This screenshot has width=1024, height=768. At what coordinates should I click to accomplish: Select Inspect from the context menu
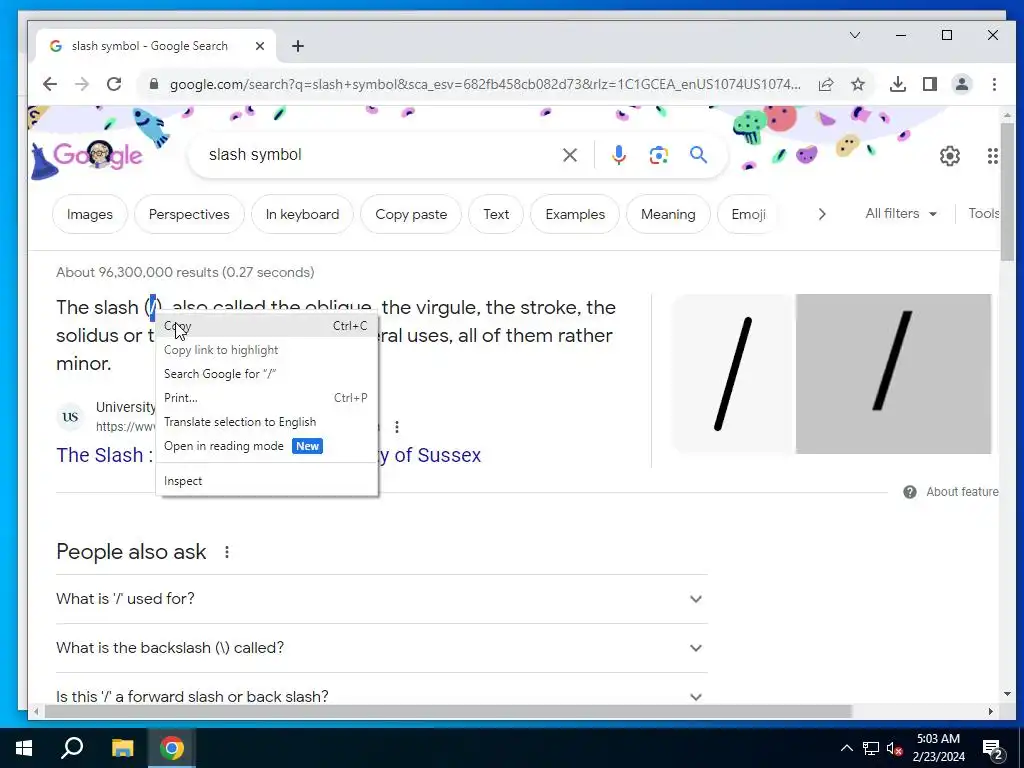click(x=266, y=481)
